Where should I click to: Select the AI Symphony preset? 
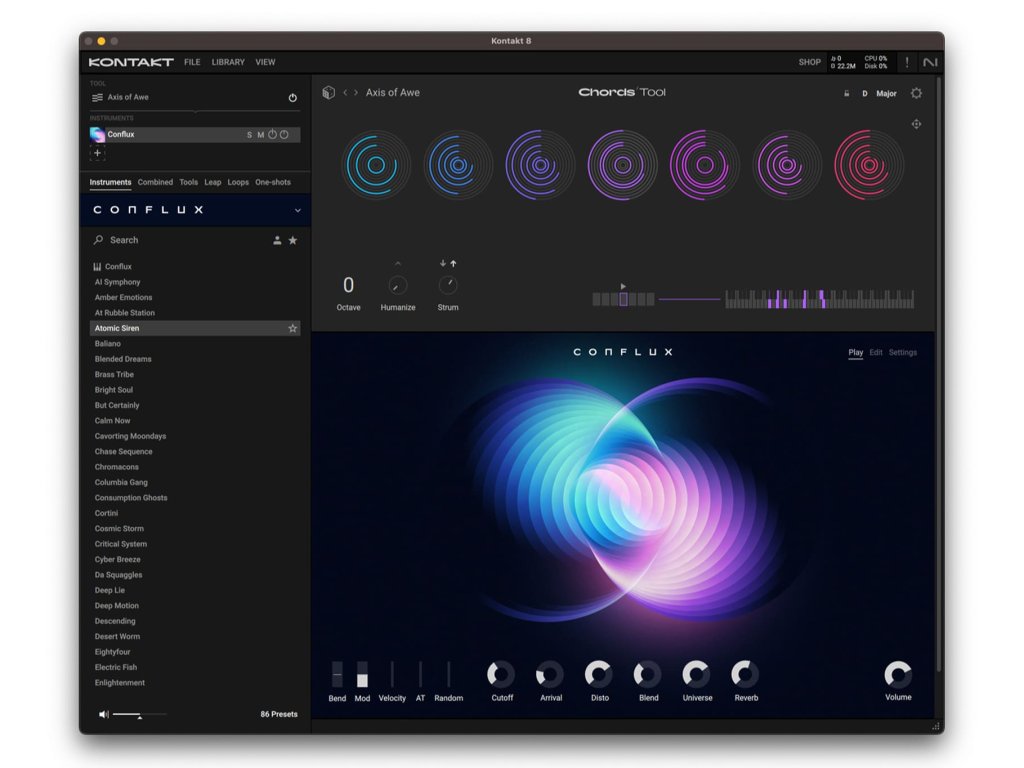point(118,282)
